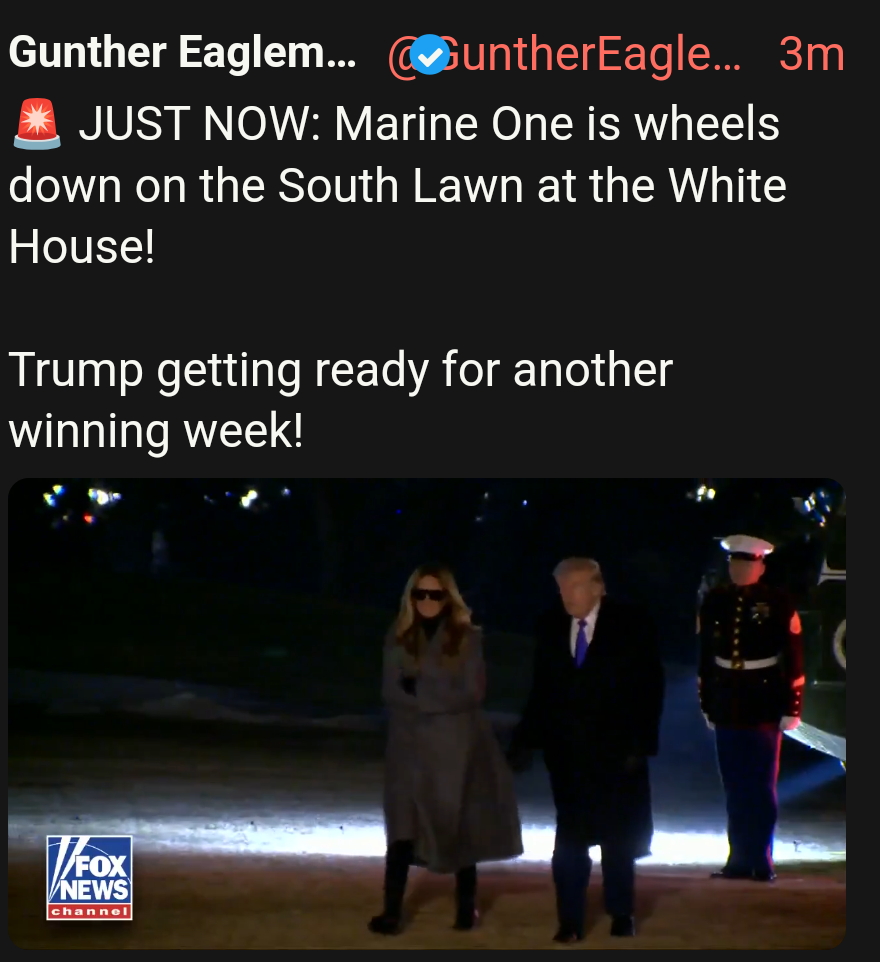Open Gunther Eaglem... display name profile
This screenshot has width=880, height=962.
tap(182, 52)
